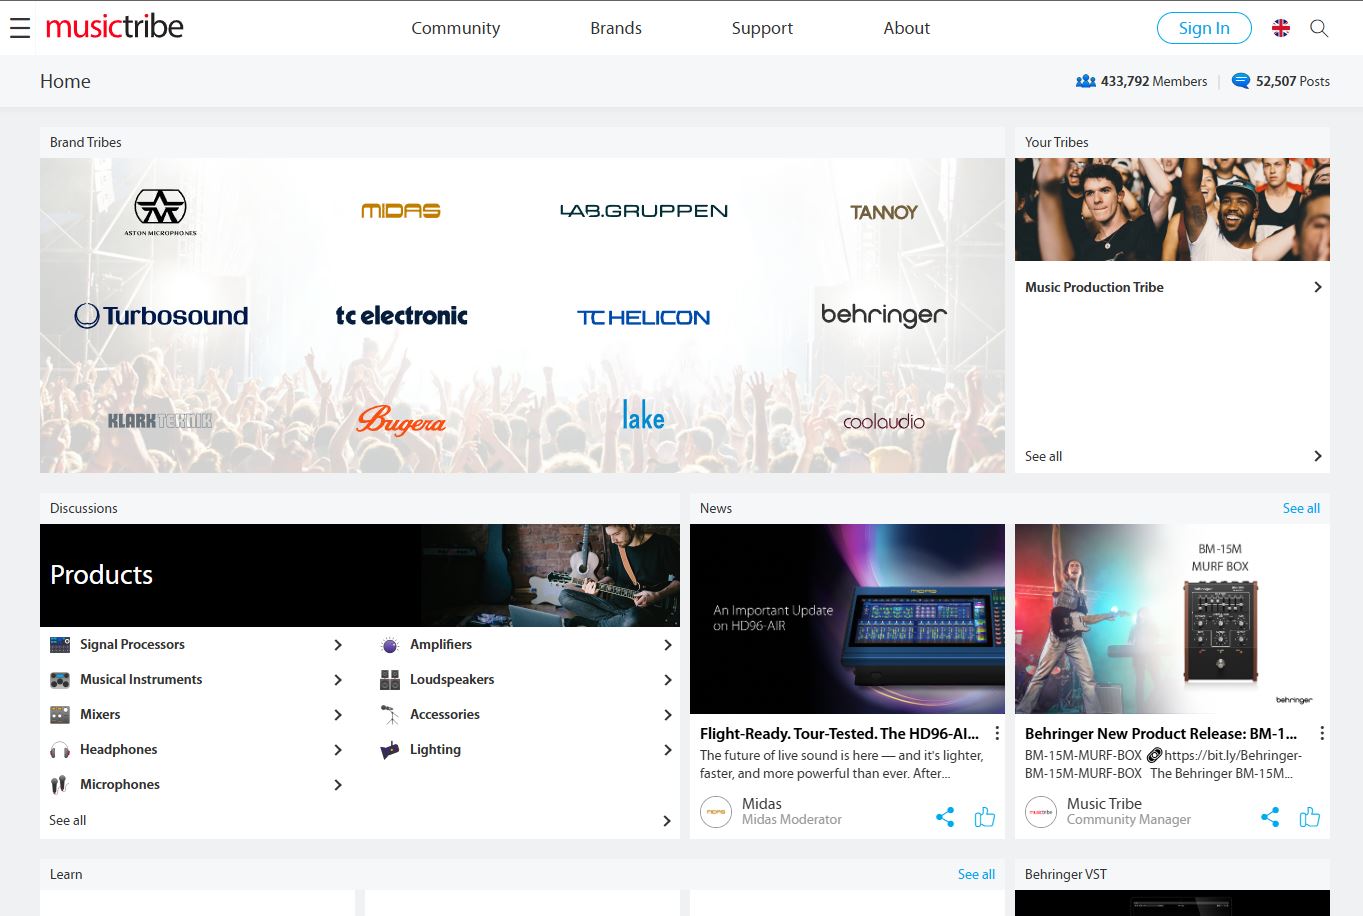Open Music Production Tribe link
This screenshot has height=916, width=1363.
(x=1094, y=287)
